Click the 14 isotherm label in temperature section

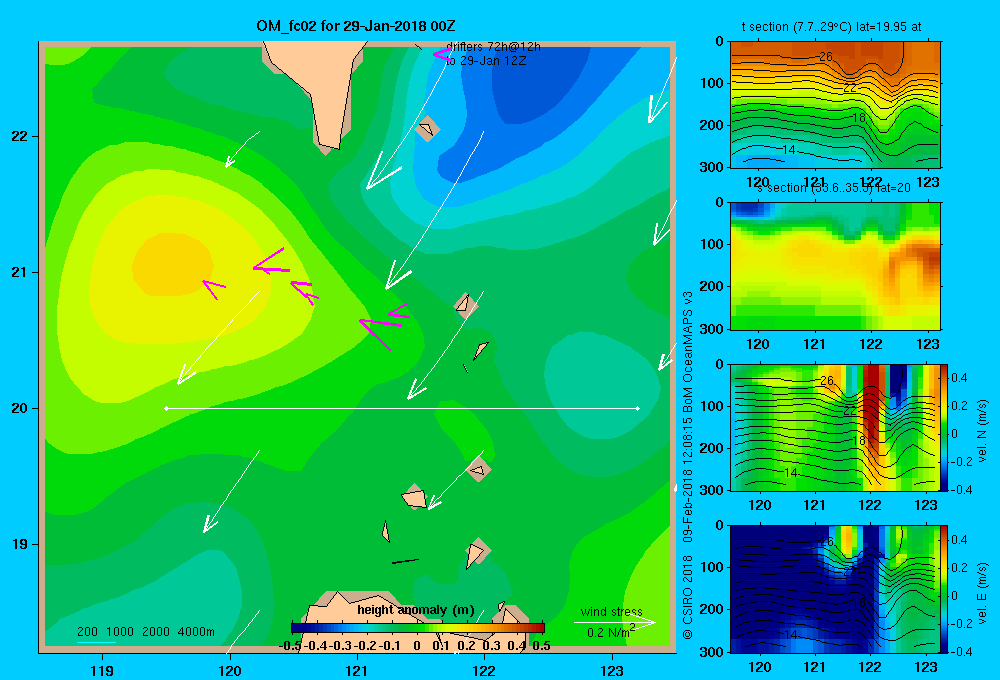point(788,149)
